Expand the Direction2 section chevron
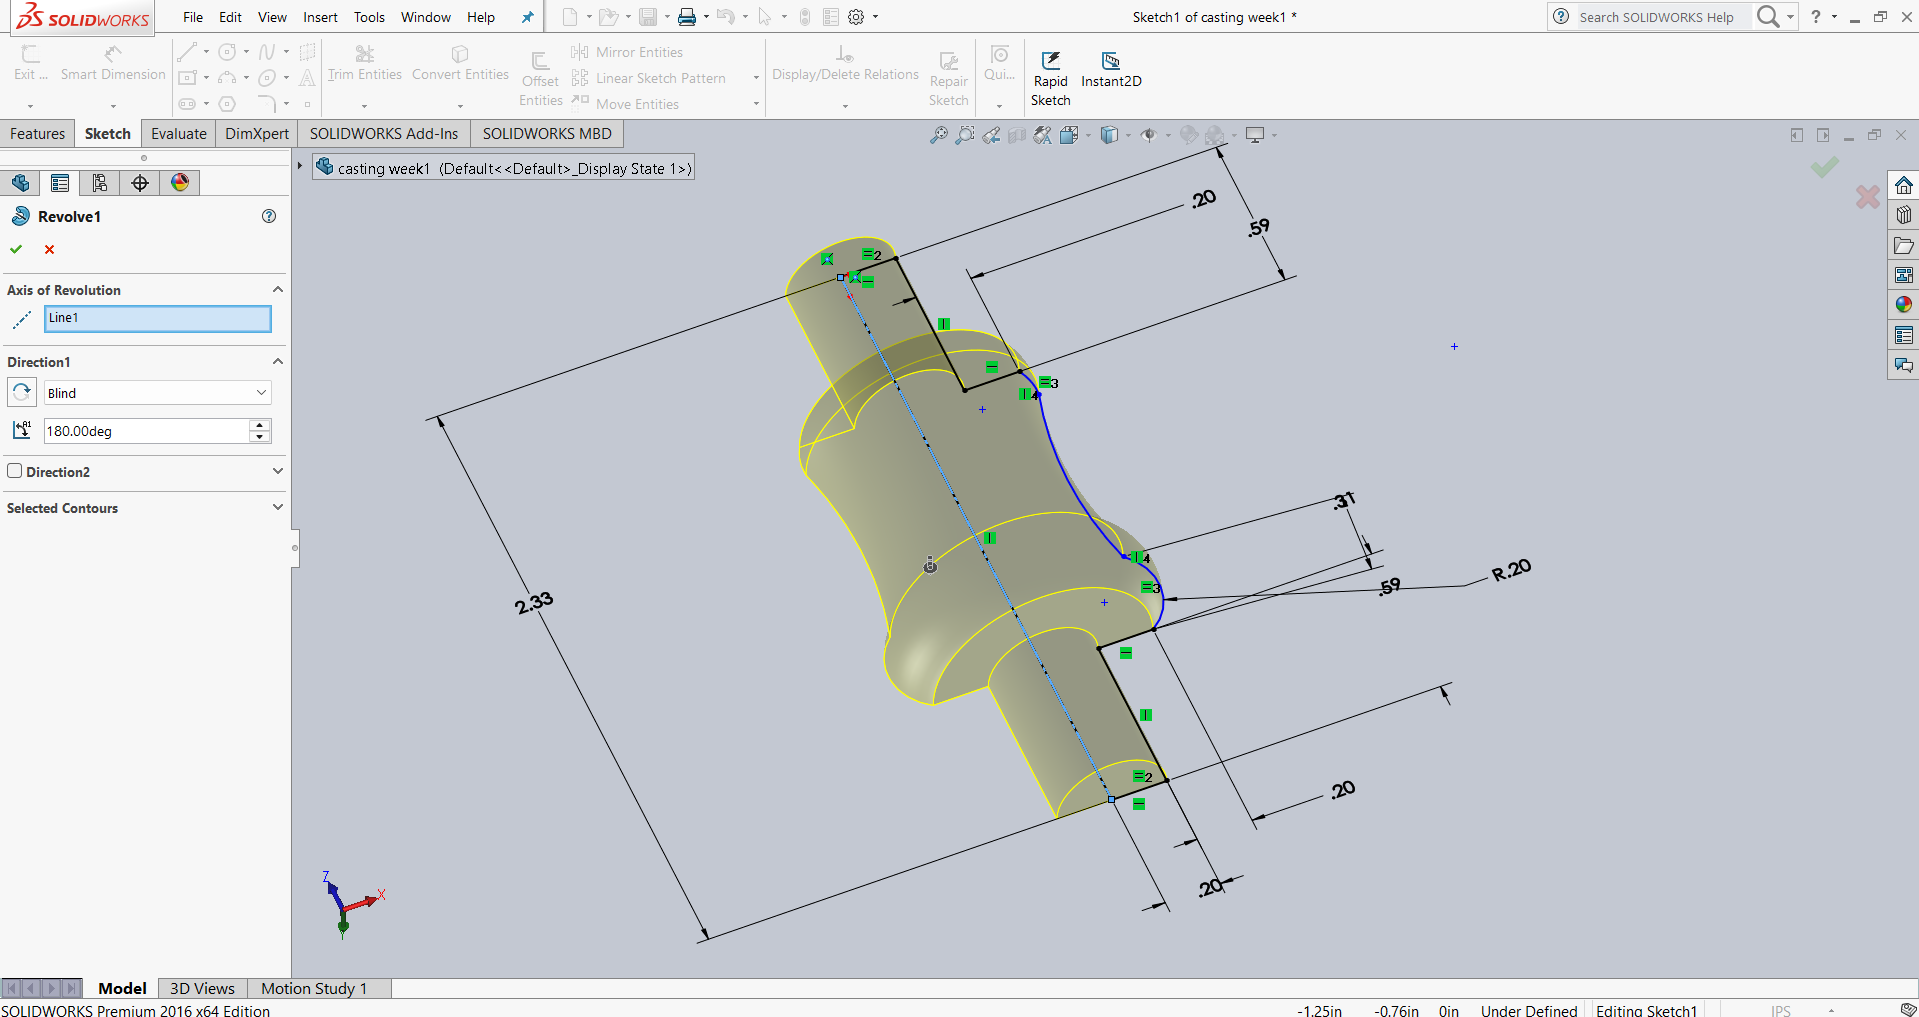The width and height of the screenshot is (1919, 1017). [278, 471]
